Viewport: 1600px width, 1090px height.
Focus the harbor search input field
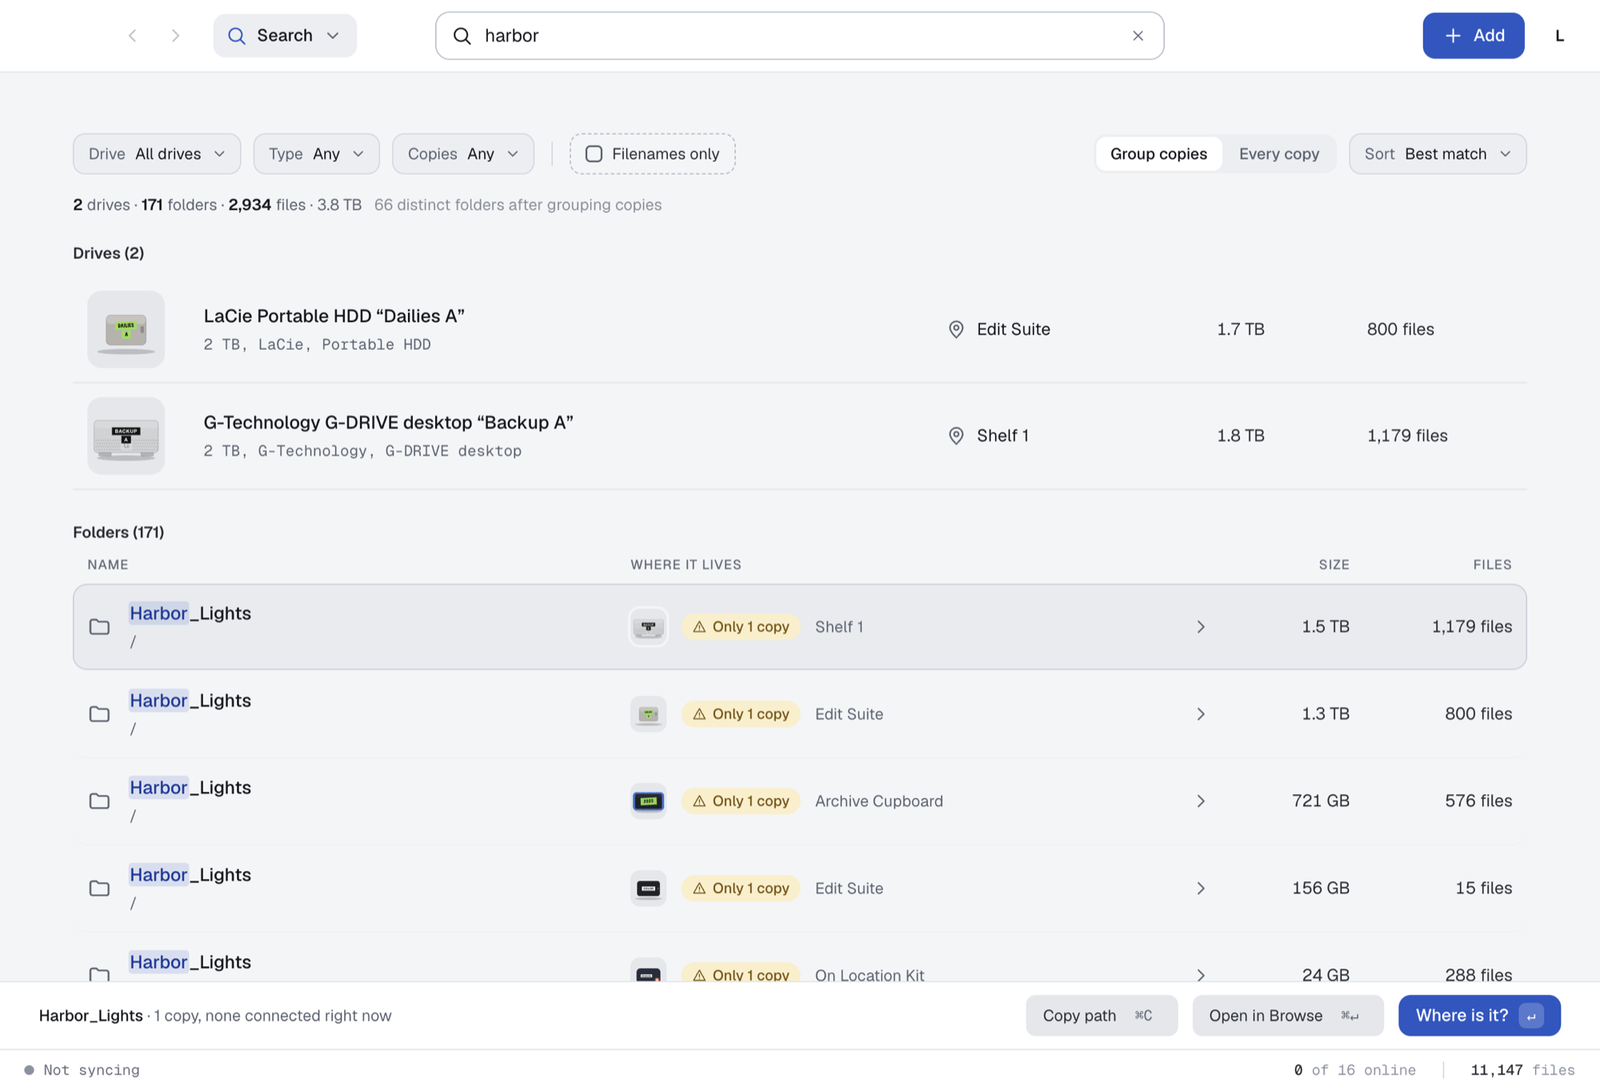[x=800, y=36]
